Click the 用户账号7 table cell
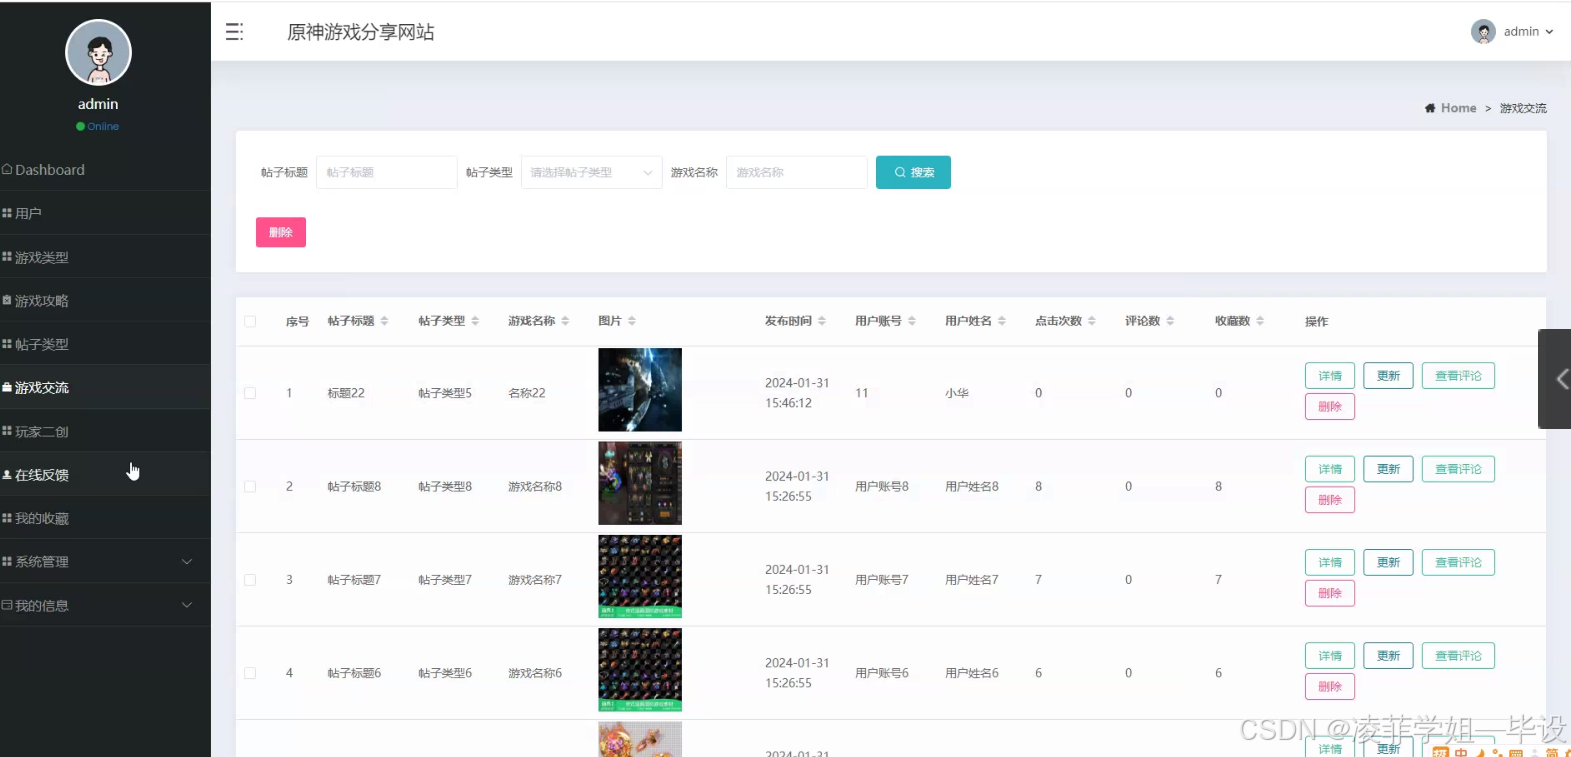This screenshot has height=757, width=1571. coord(882,580)
